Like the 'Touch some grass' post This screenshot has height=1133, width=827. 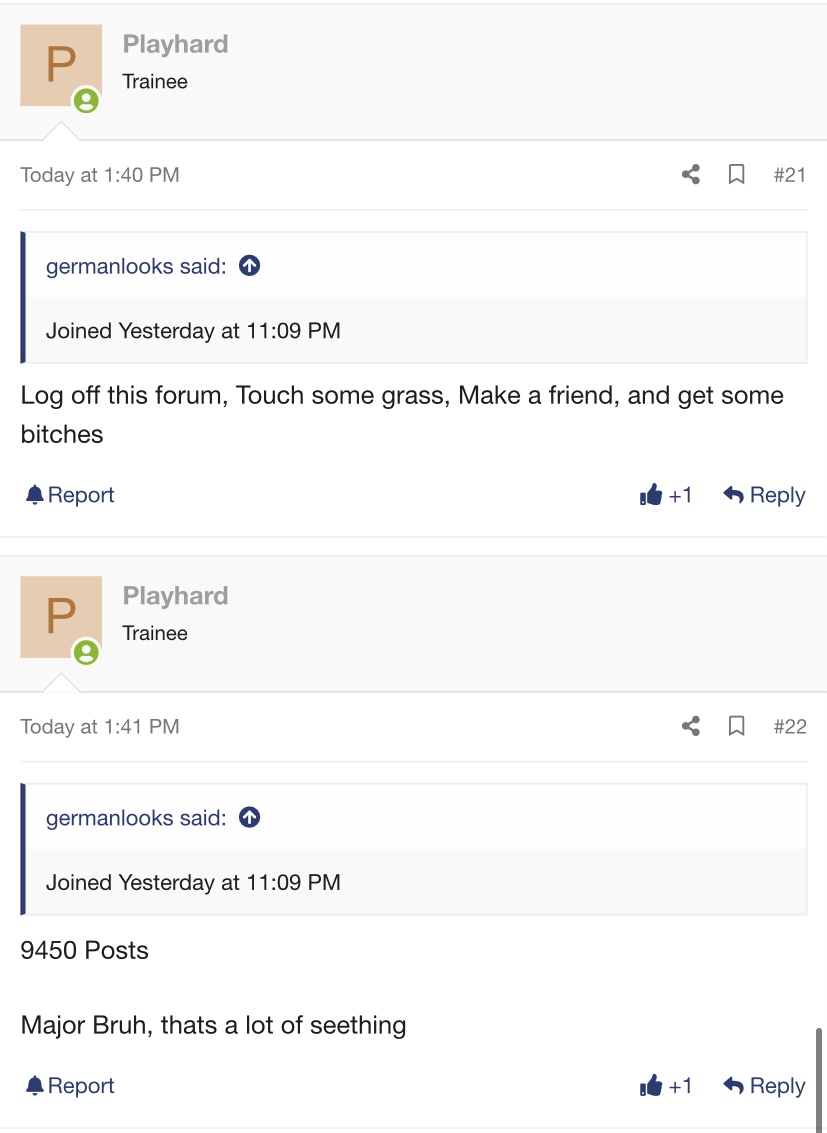666,495
